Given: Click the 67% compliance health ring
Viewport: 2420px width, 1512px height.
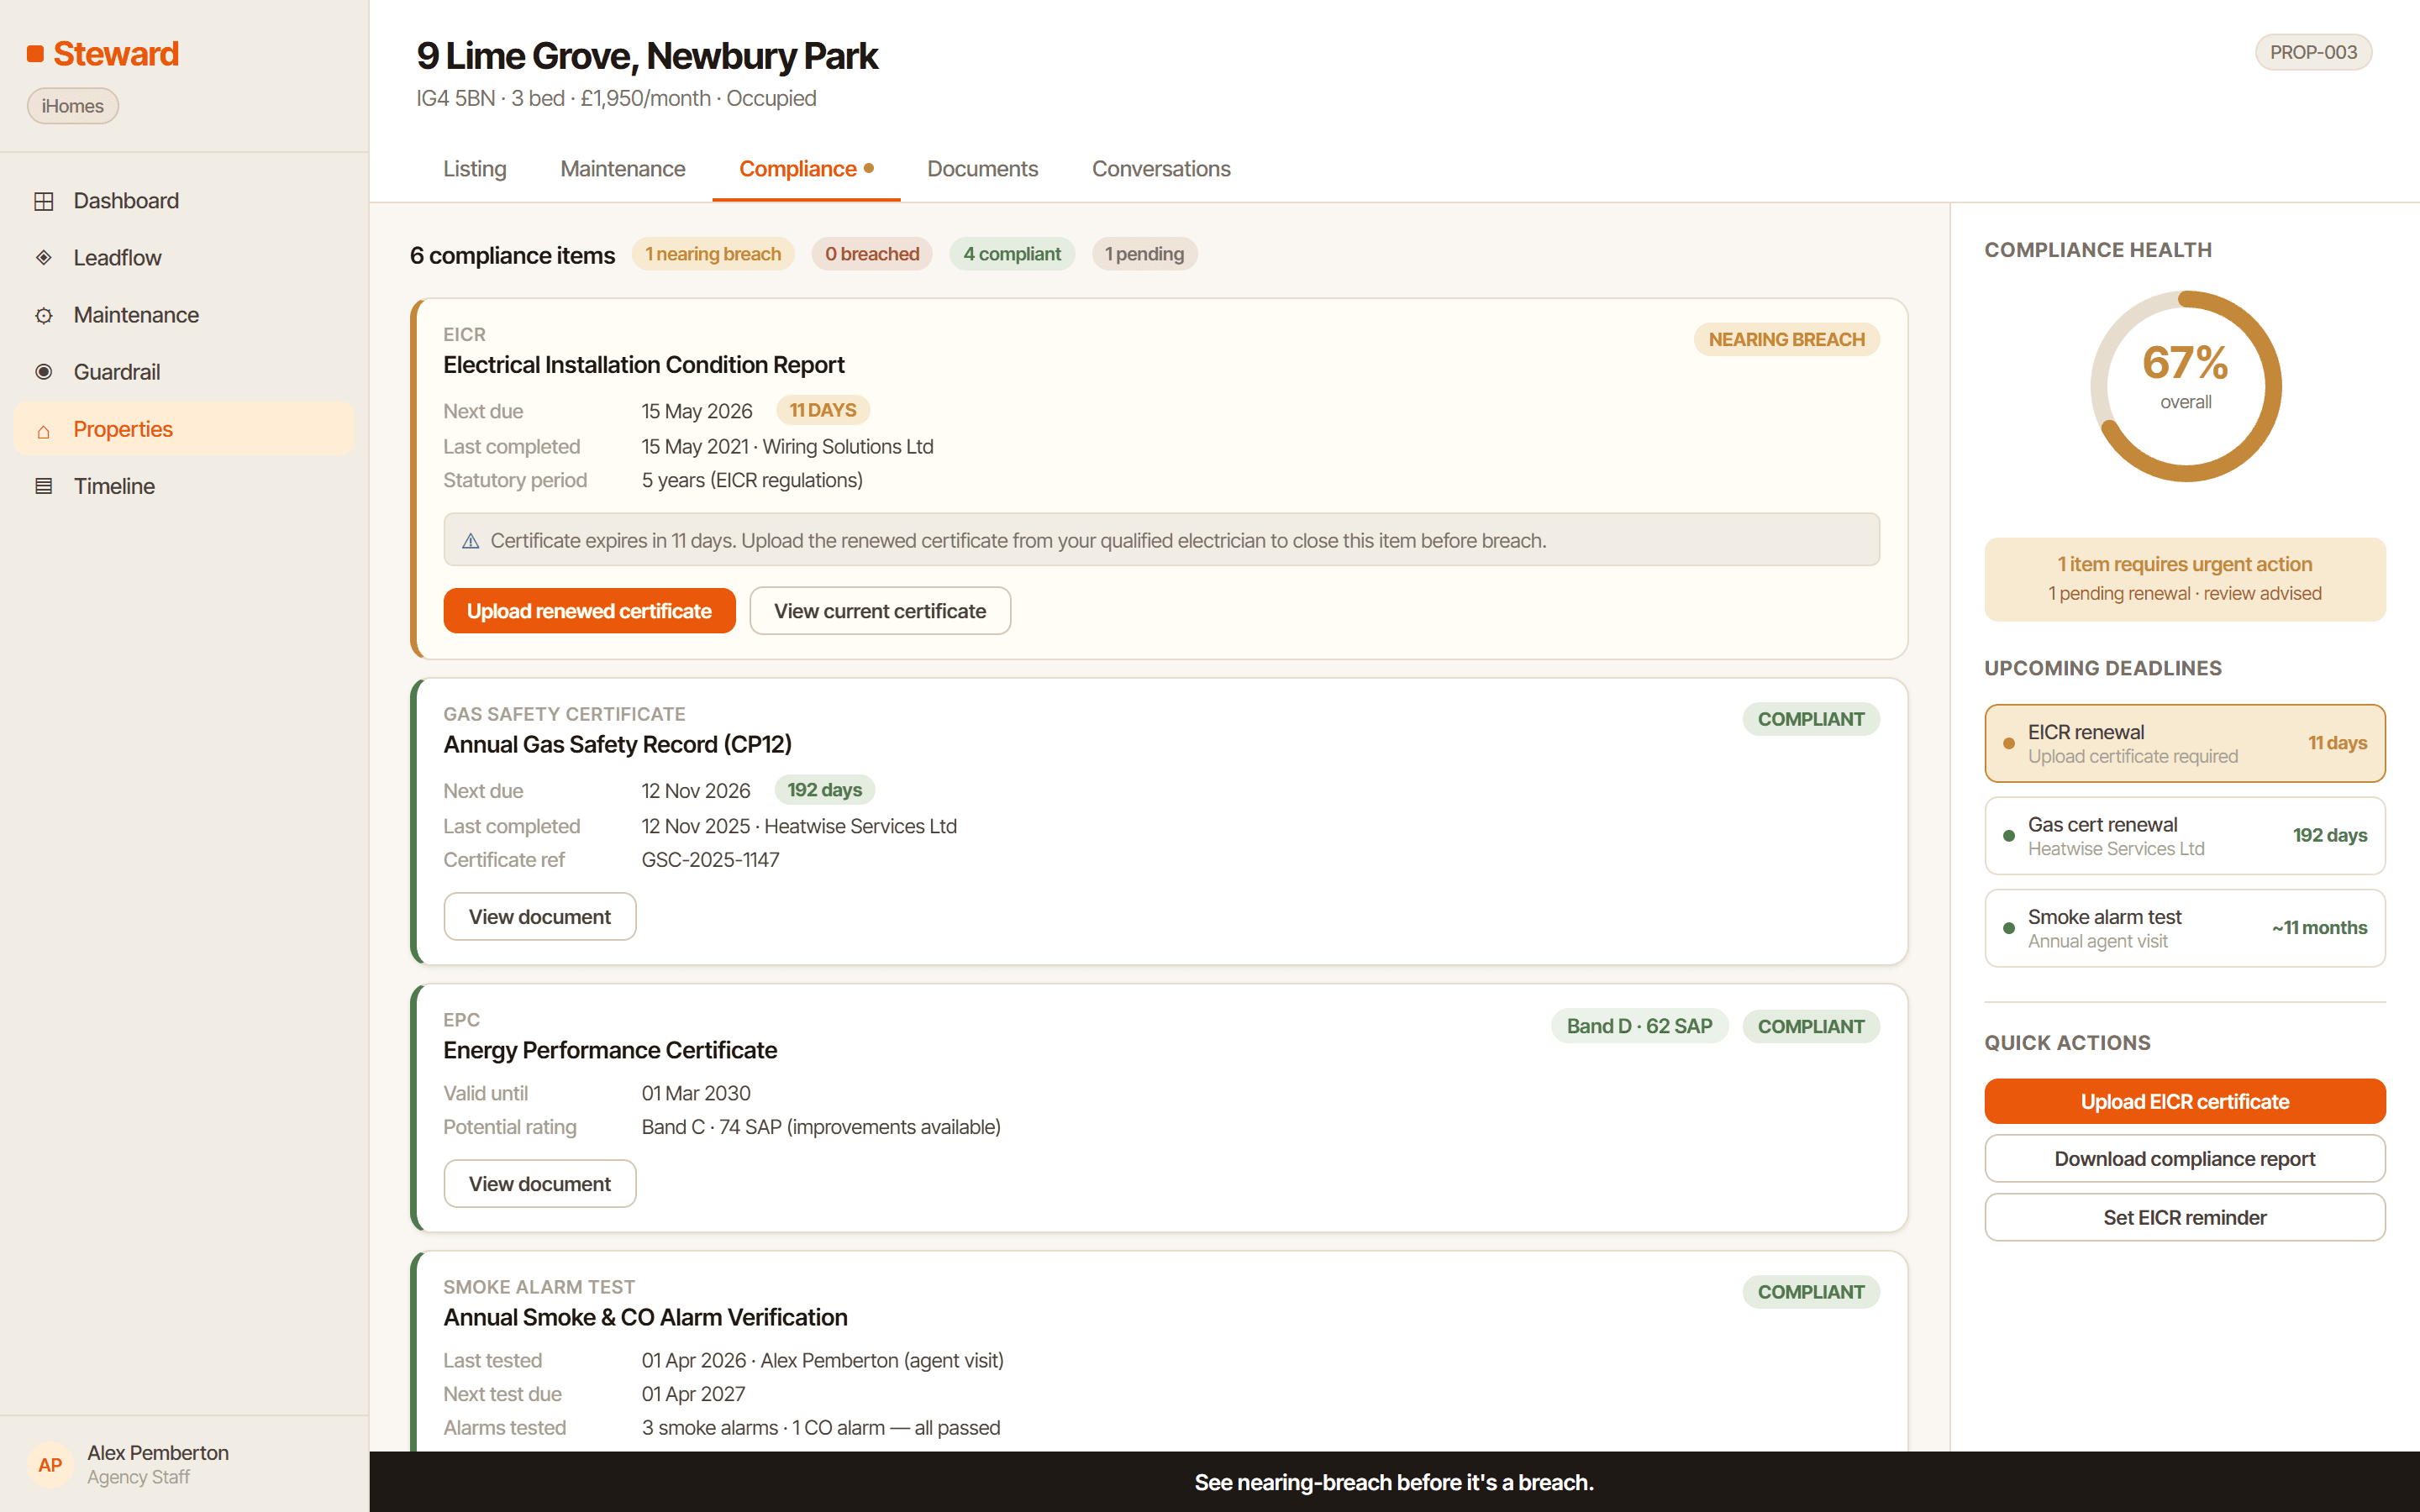Looking at the screenshot, I should click(x=2186, y=386).
